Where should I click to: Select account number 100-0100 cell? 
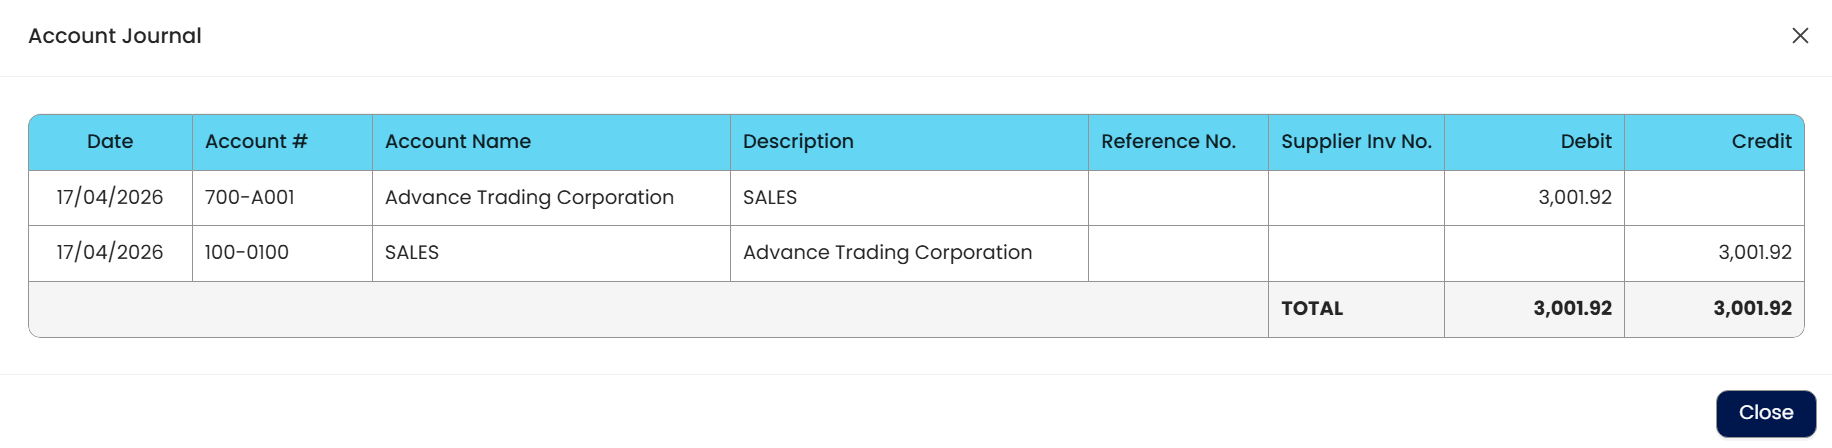pos(247,253)
